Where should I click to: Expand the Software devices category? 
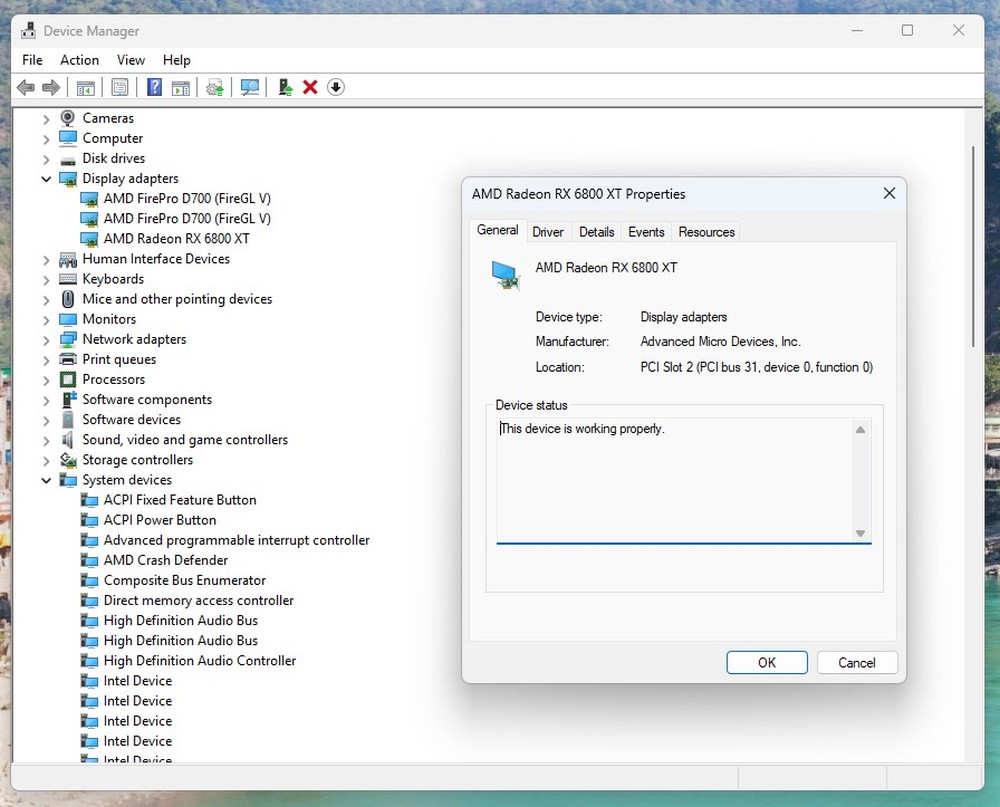tap(46, 420)
